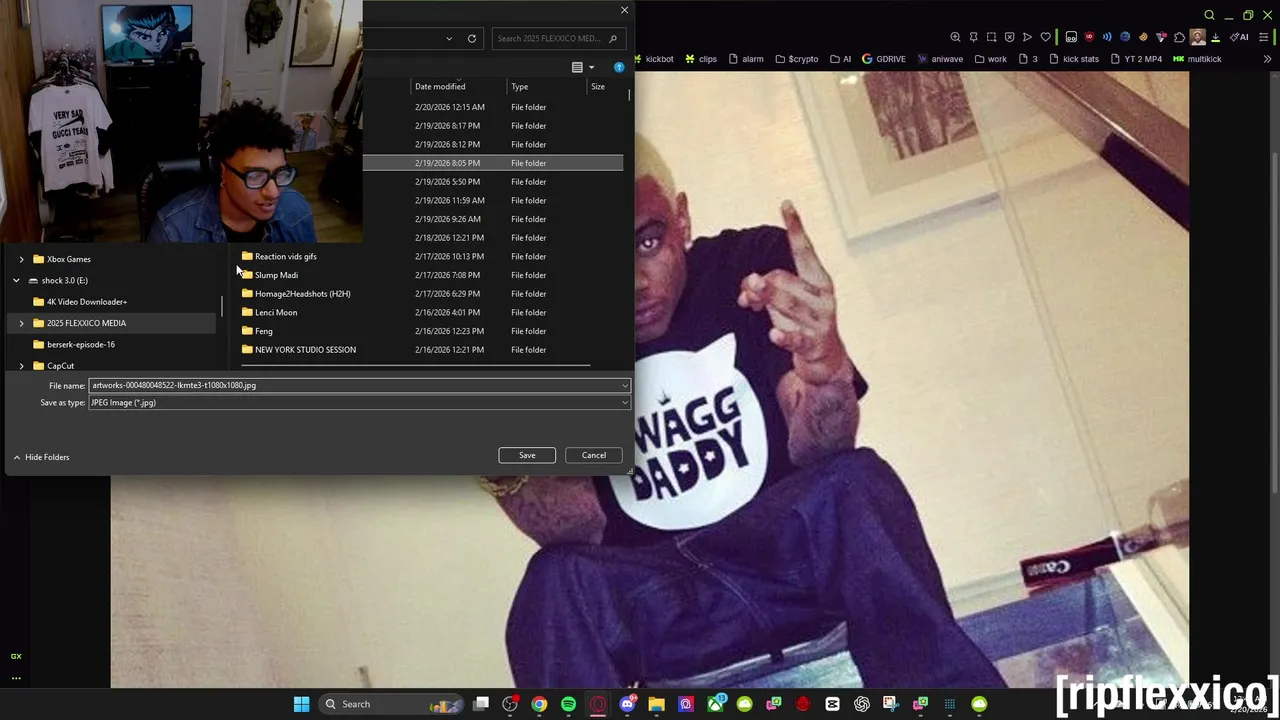This screenshot has width=1280, height=720.
Task: Expand the CapCut tree node
Action: pyautogui.click(x=21, y=366)
